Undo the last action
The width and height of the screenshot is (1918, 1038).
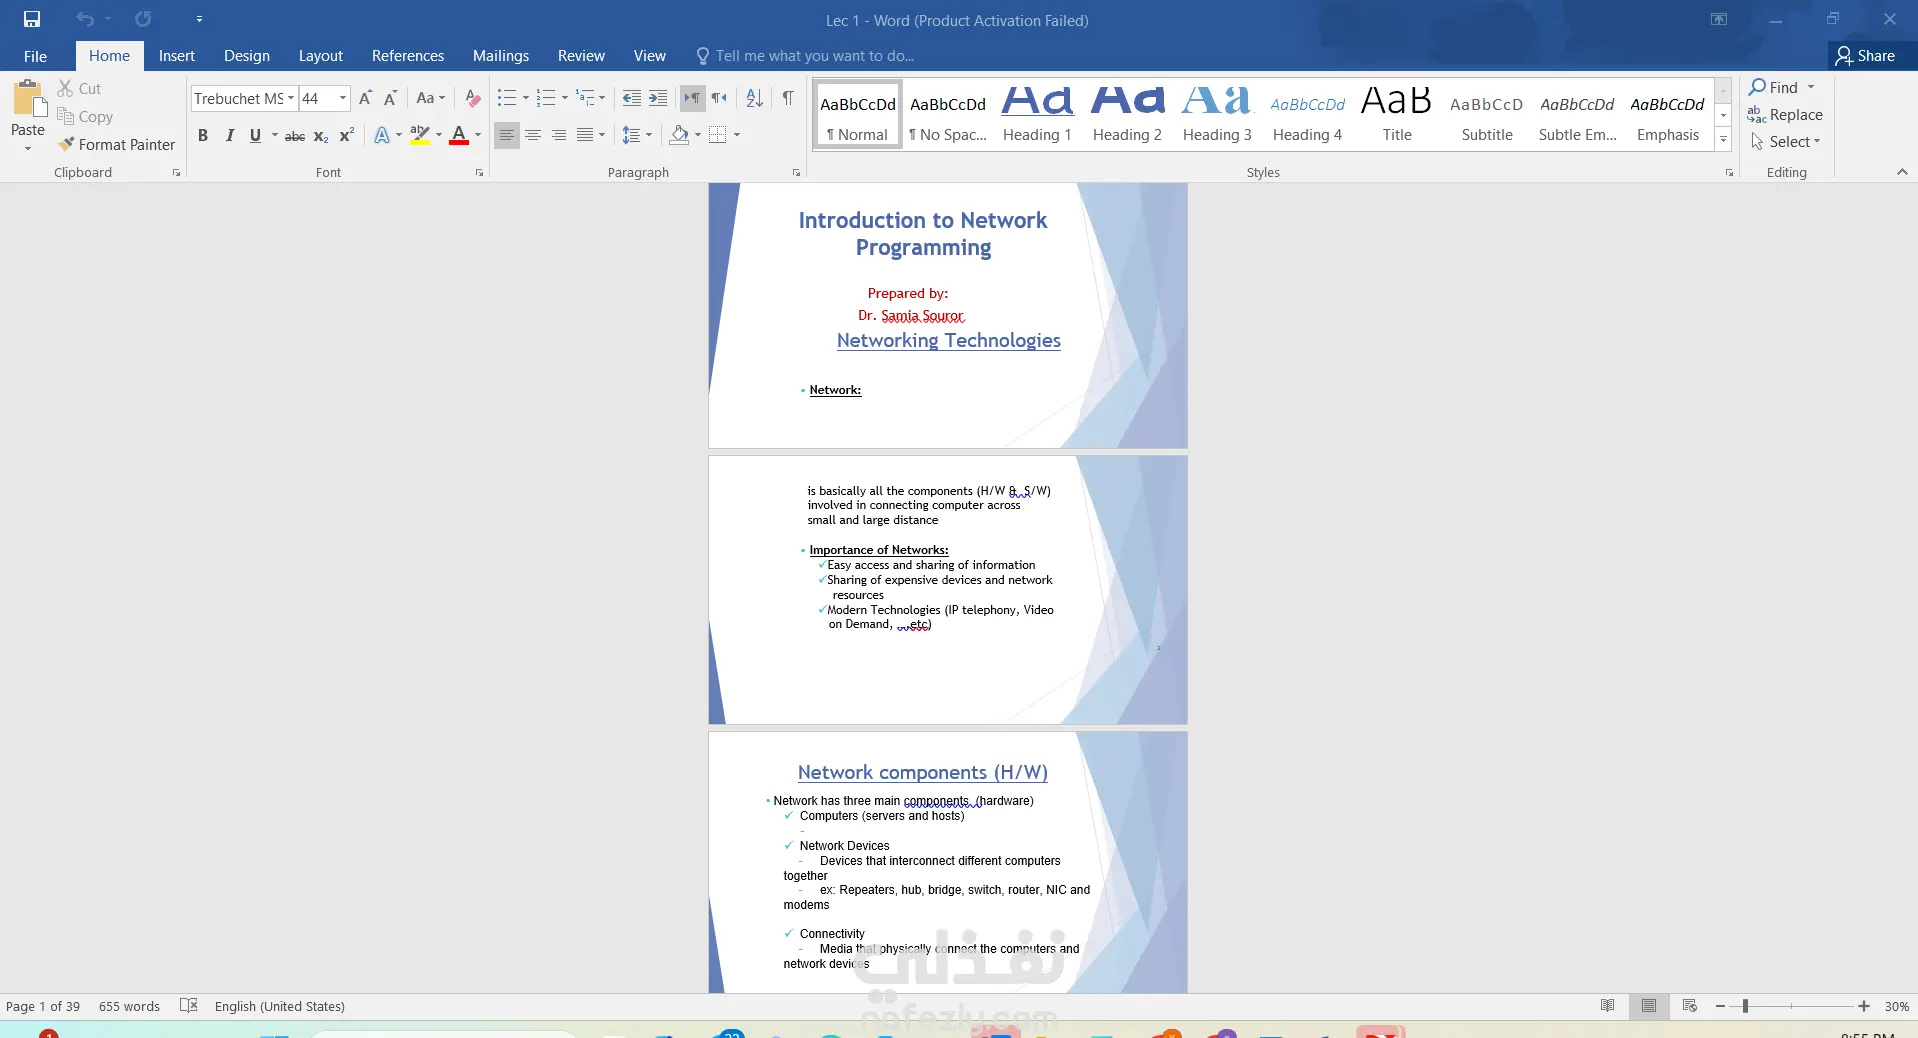(x=85, y=19)
